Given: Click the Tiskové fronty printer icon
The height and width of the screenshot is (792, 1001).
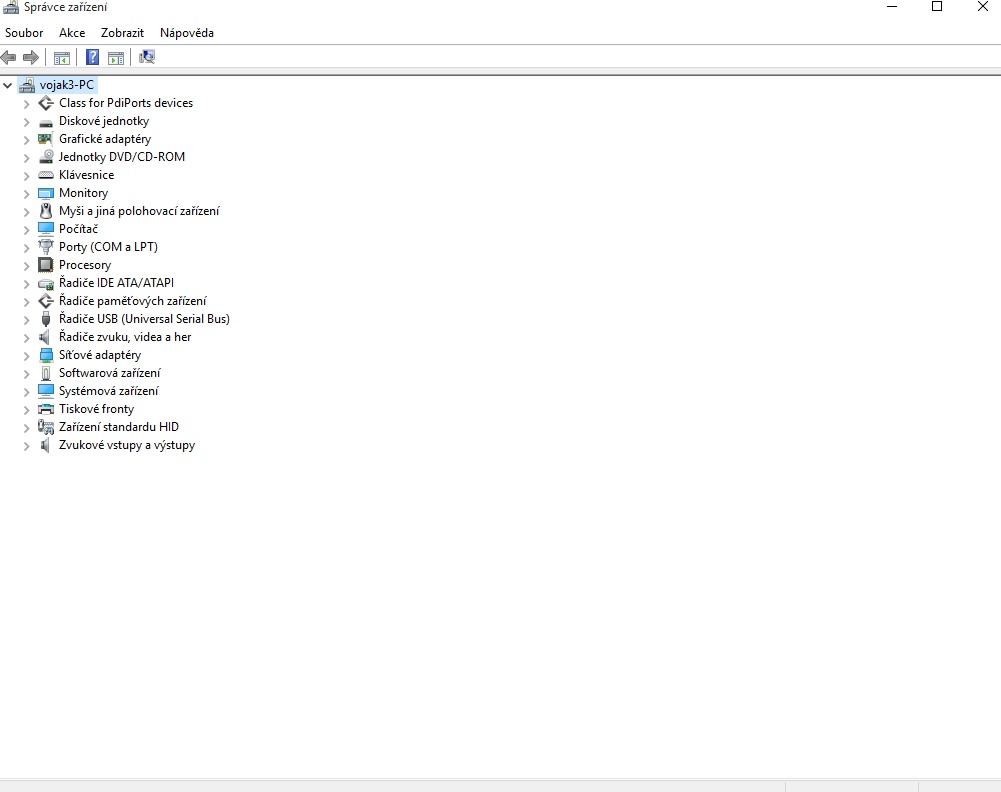Looking at the screenshot, I should tap(46, 409).
